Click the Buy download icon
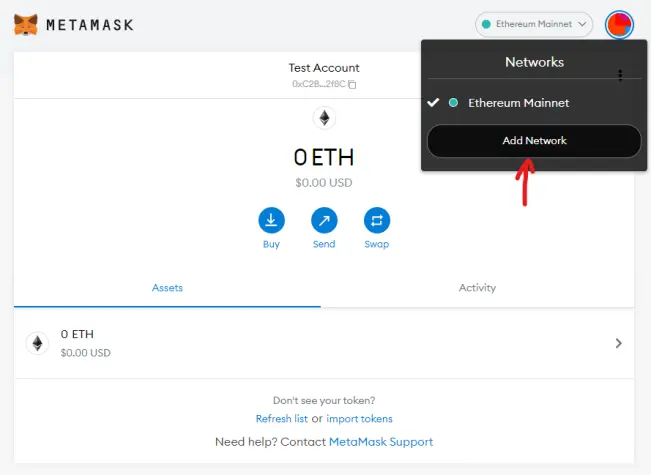651x475 pixels. click(271, 220)
